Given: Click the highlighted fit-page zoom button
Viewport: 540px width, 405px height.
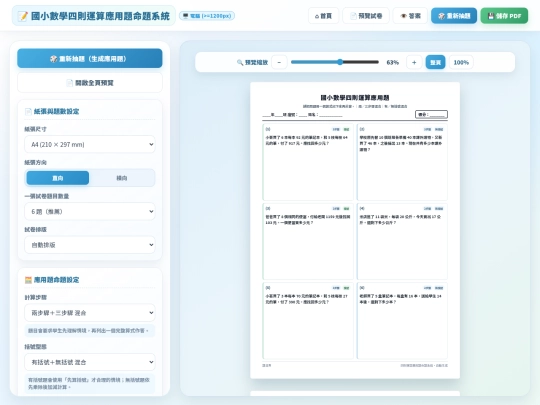Looking at the screenshot, I should point(435,62).
